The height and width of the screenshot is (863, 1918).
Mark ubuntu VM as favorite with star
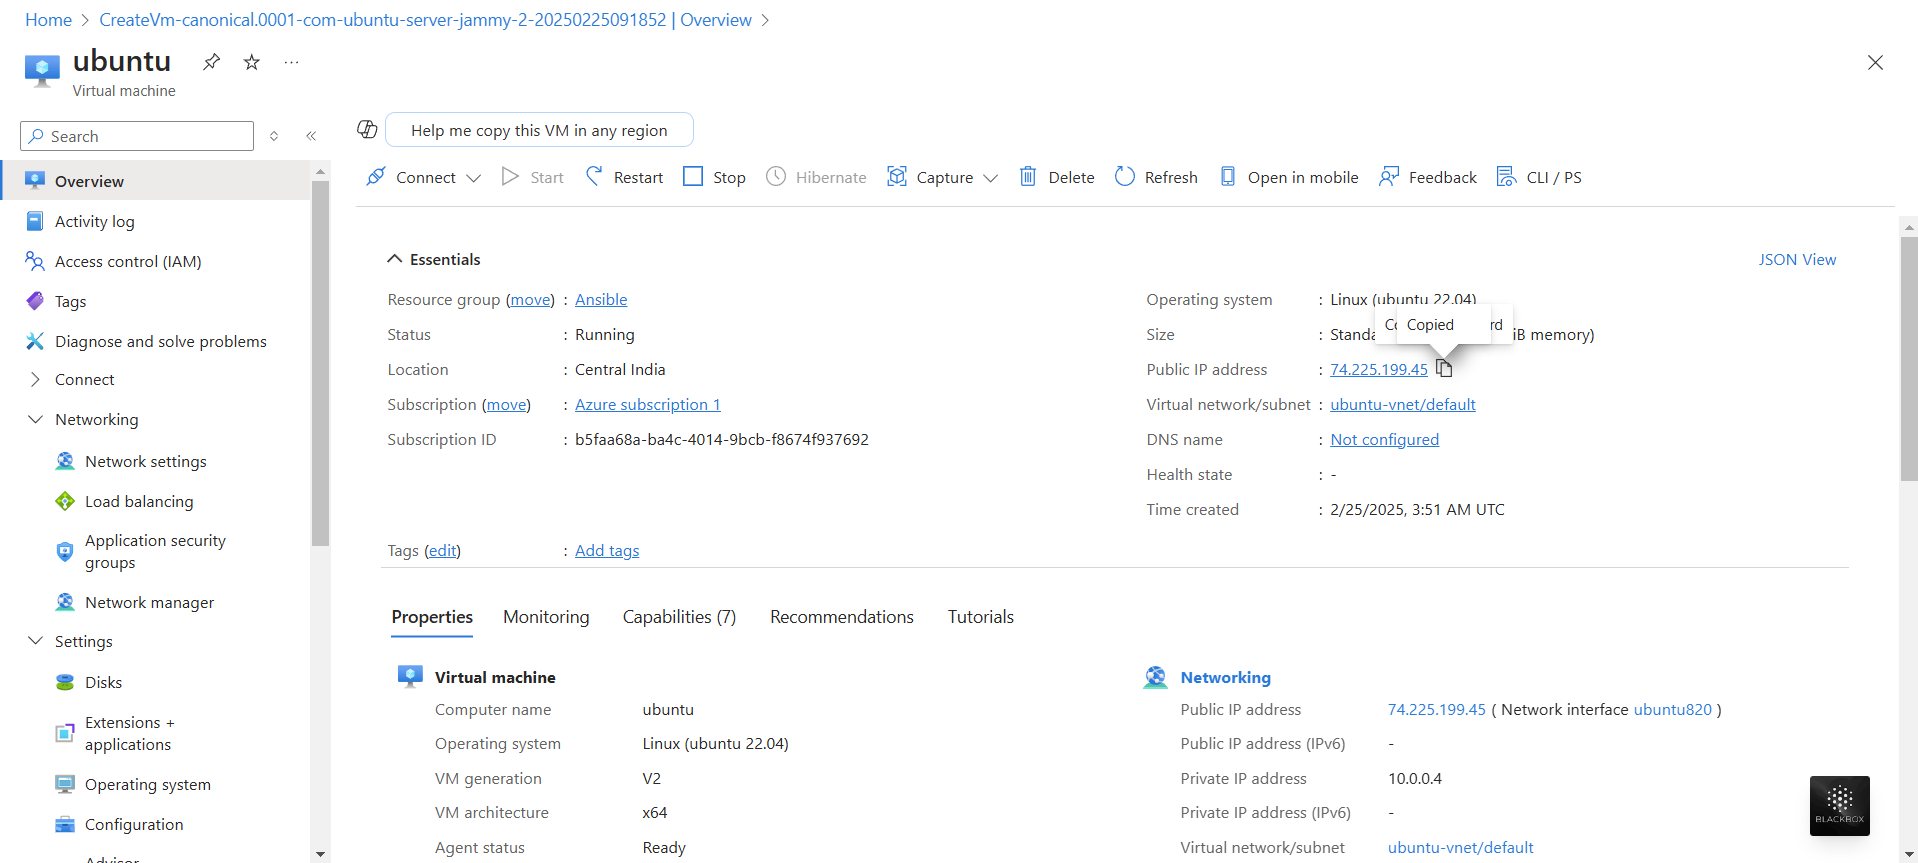click(x=252, y=62)
